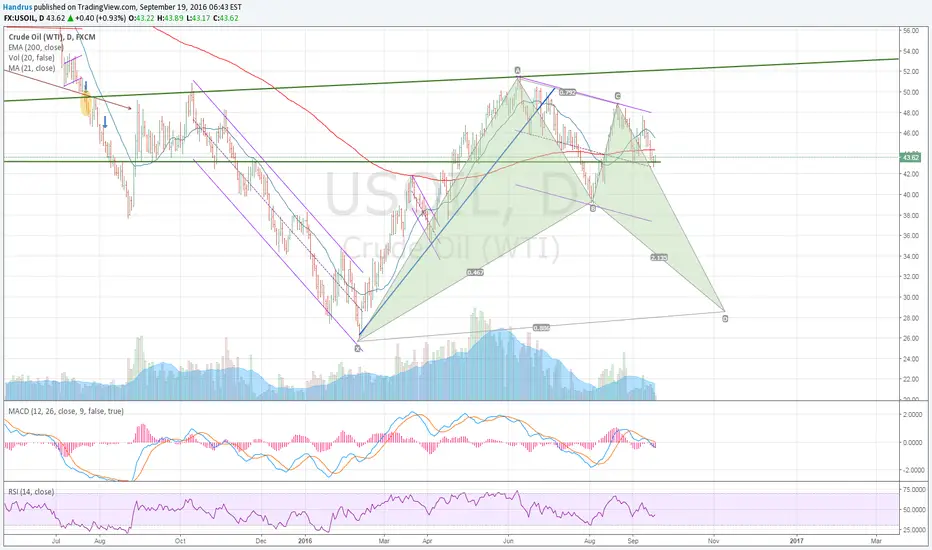Click the RSI 75.0000 axis value
The height and width of the screenshot is (550, 932).
(x=912, y=490)
